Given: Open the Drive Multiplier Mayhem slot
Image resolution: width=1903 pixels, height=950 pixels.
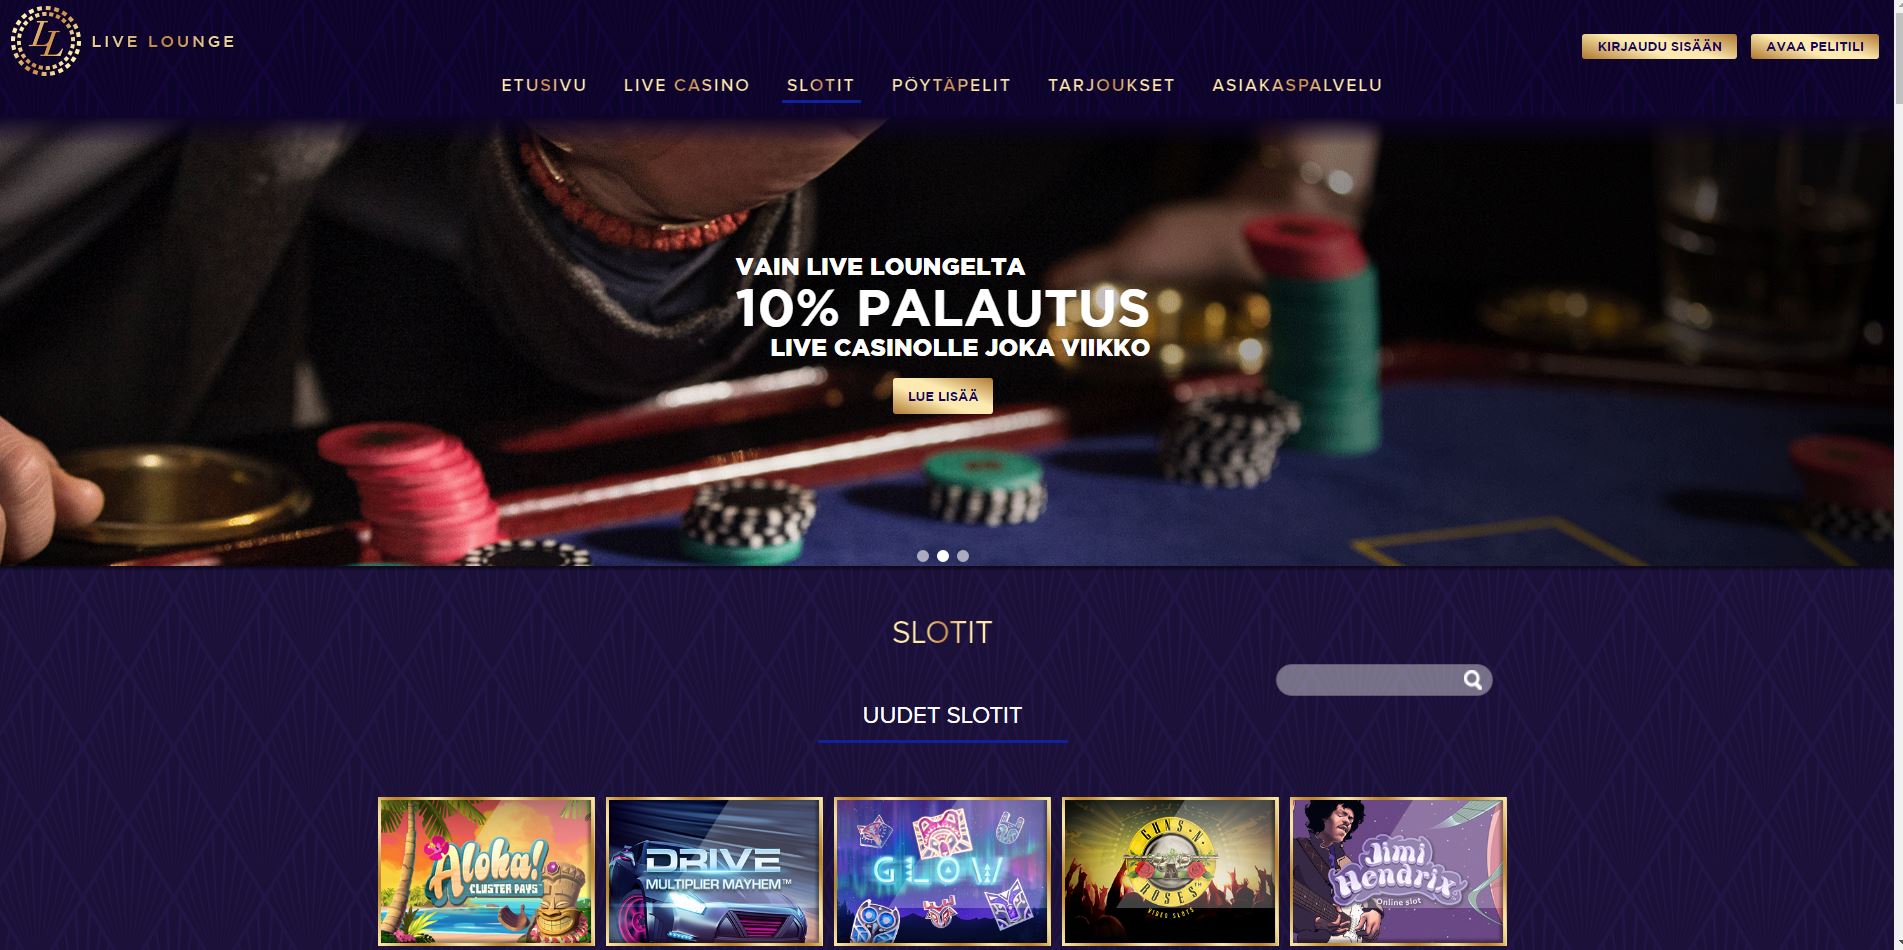Looking at the screenshot, I should [x=714, y=872].
